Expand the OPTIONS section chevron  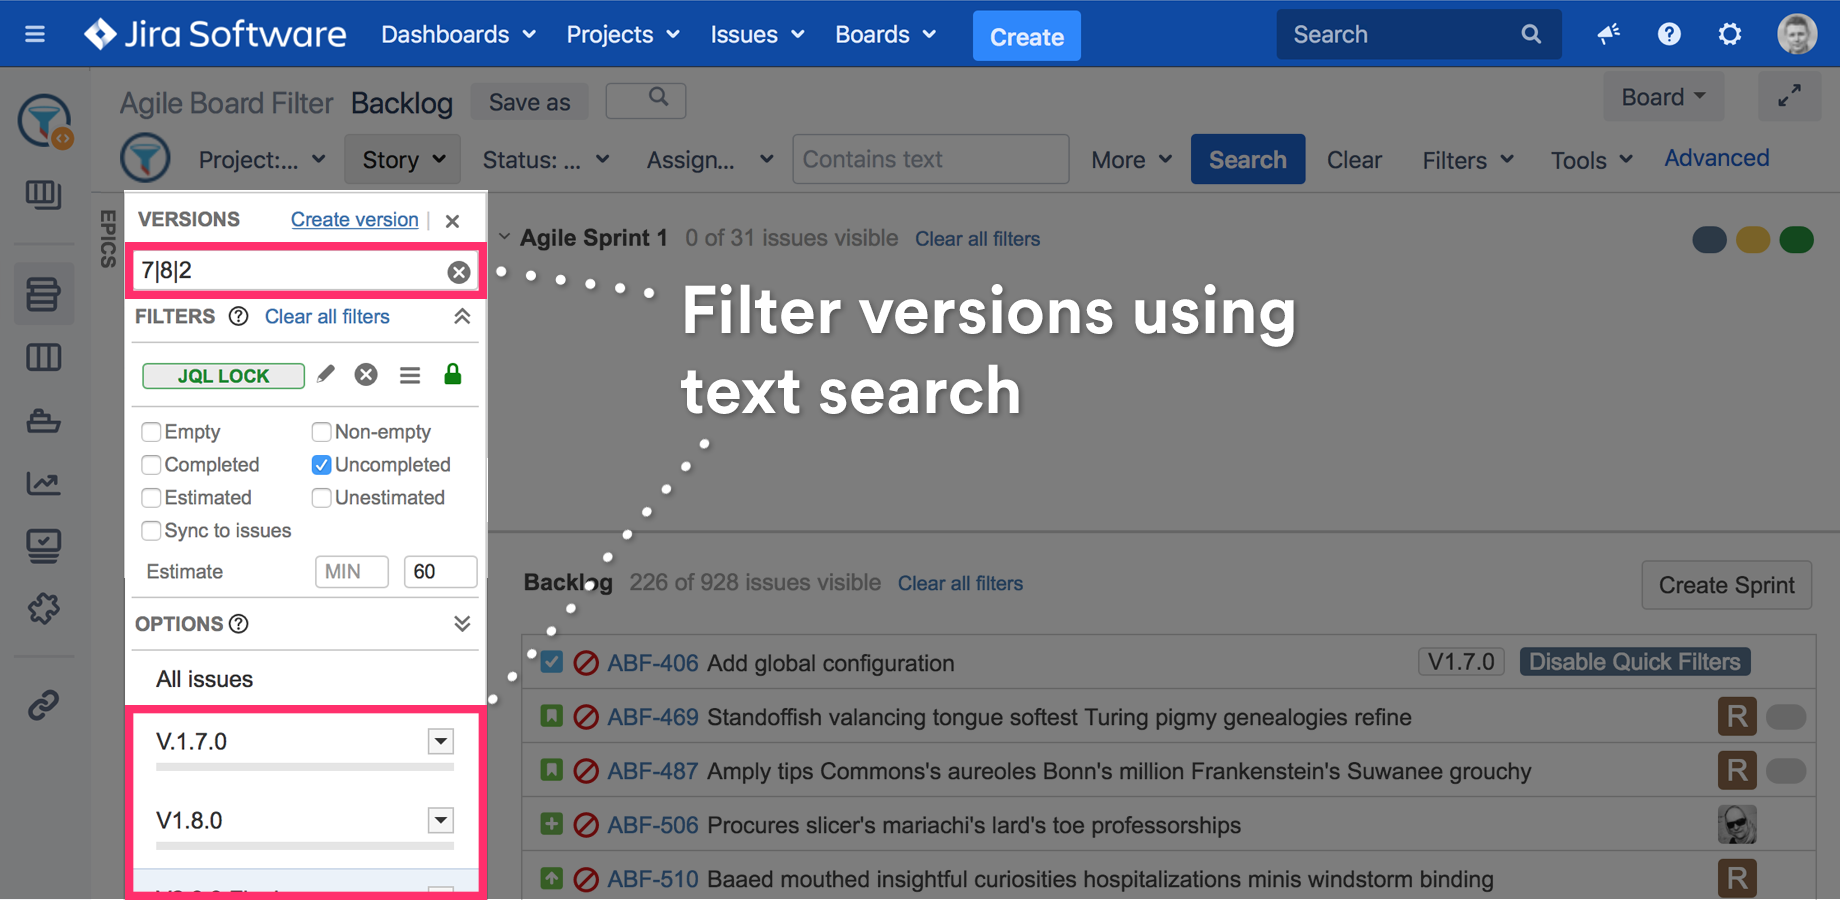pos(461,624)
